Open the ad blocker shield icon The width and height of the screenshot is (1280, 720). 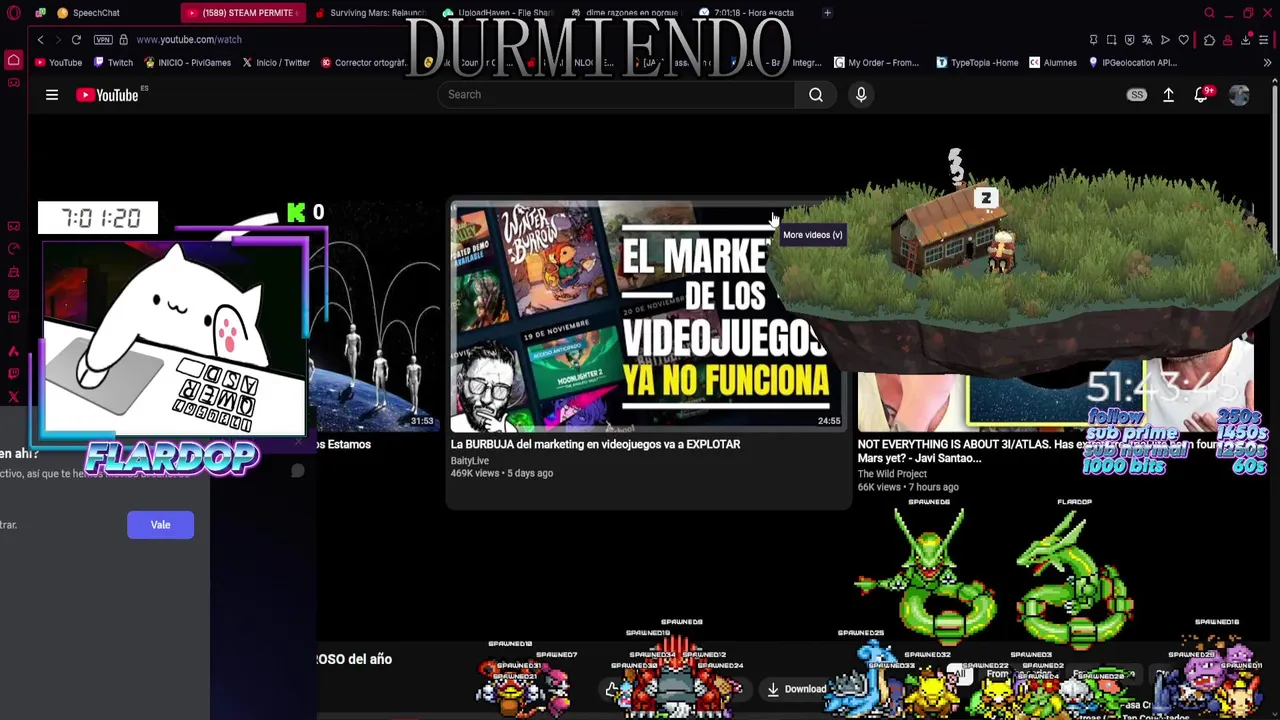click(x=1129, y=39)
